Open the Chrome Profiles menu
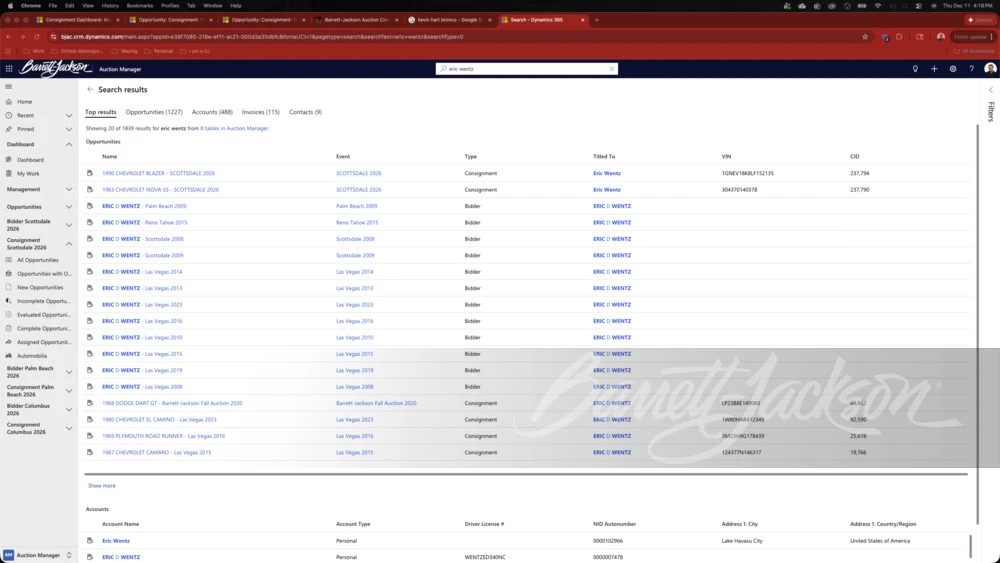 point(170,5)
